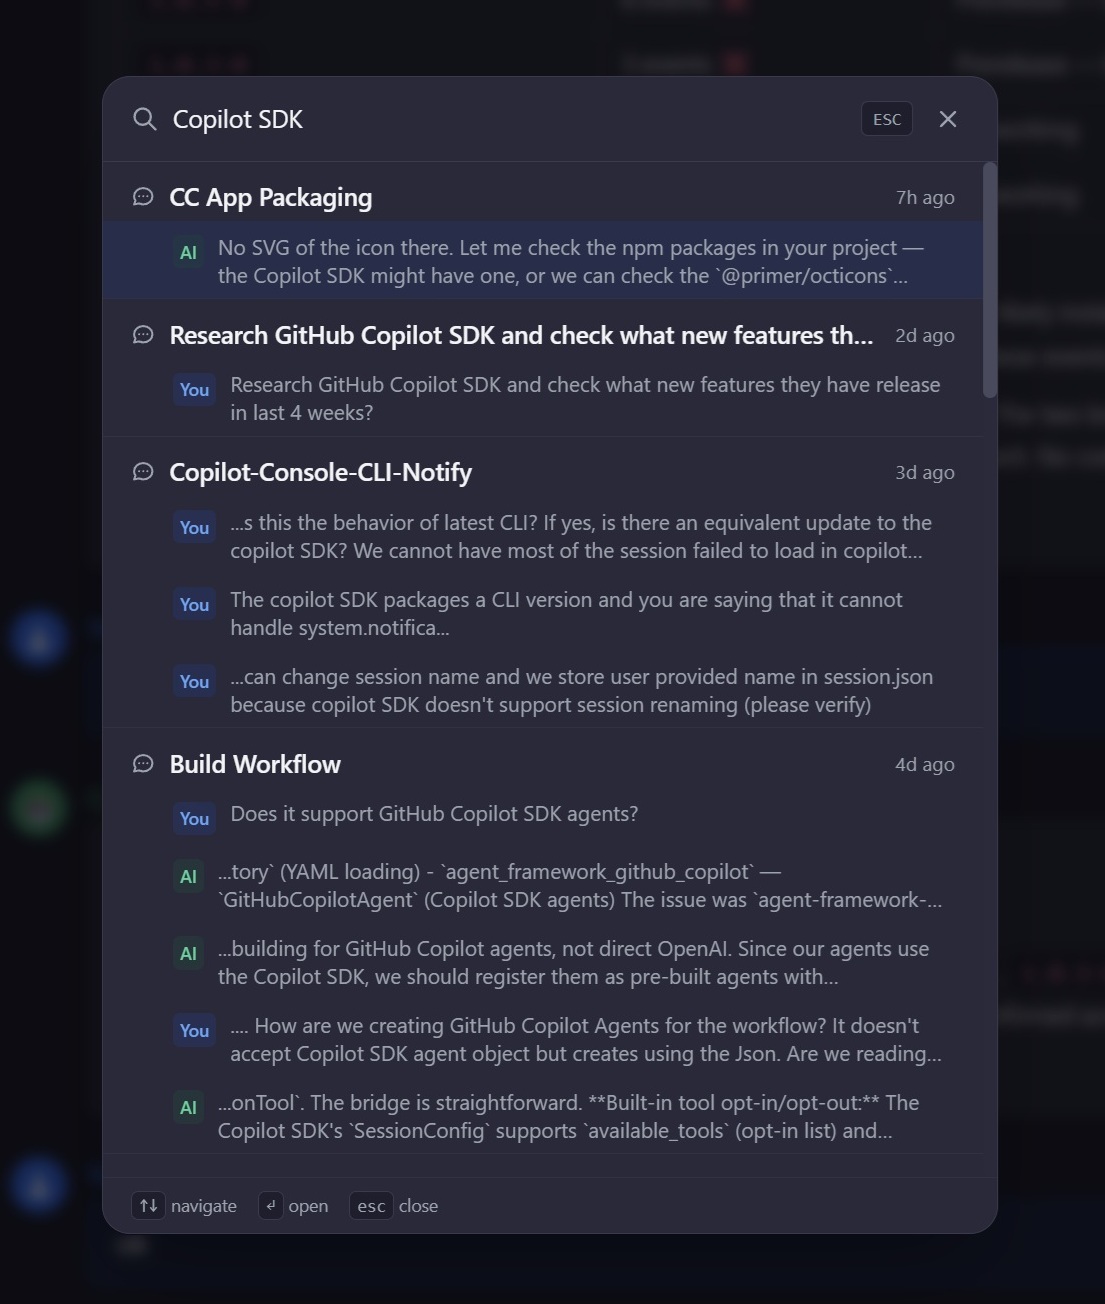Open the Copilot-Console-CLI-Notify conversation title
This screenshot has width=1105, height=1304.
pyautogui.click(x=320, y=473)
